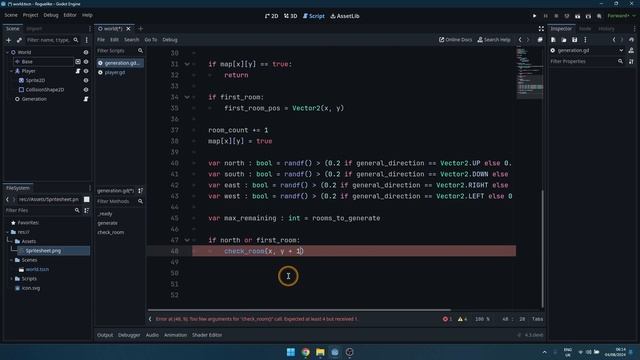Image resolution: width=640 pixels, height=360 pixels.
Task: Switch to the 2D workspace
Action: point(271,16)
